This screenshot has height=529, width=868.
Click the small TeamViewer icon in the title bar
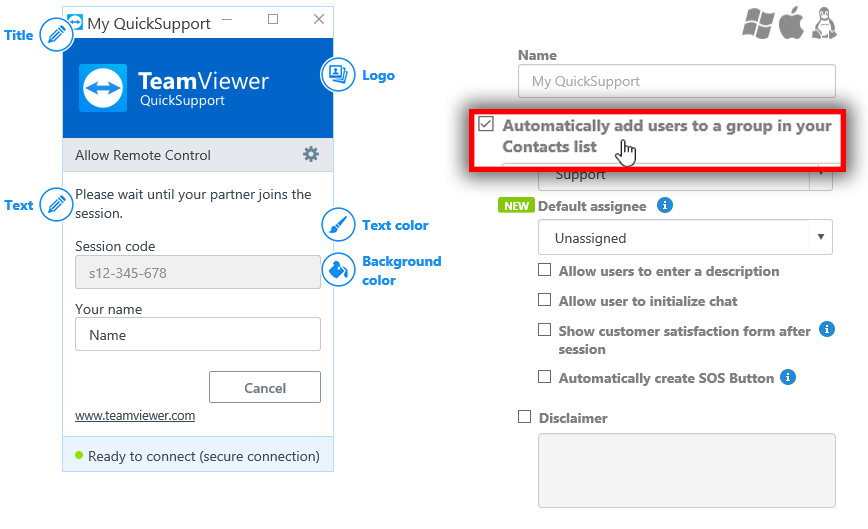[x=75, y=22]
